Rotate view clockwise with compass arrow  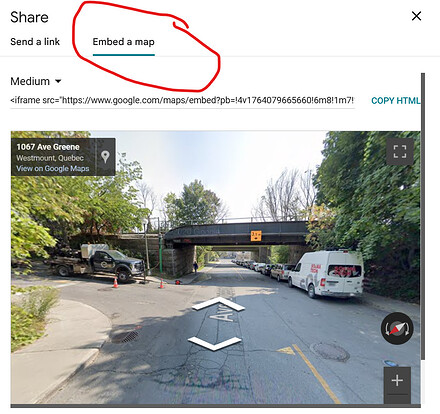tap(408, 329)
